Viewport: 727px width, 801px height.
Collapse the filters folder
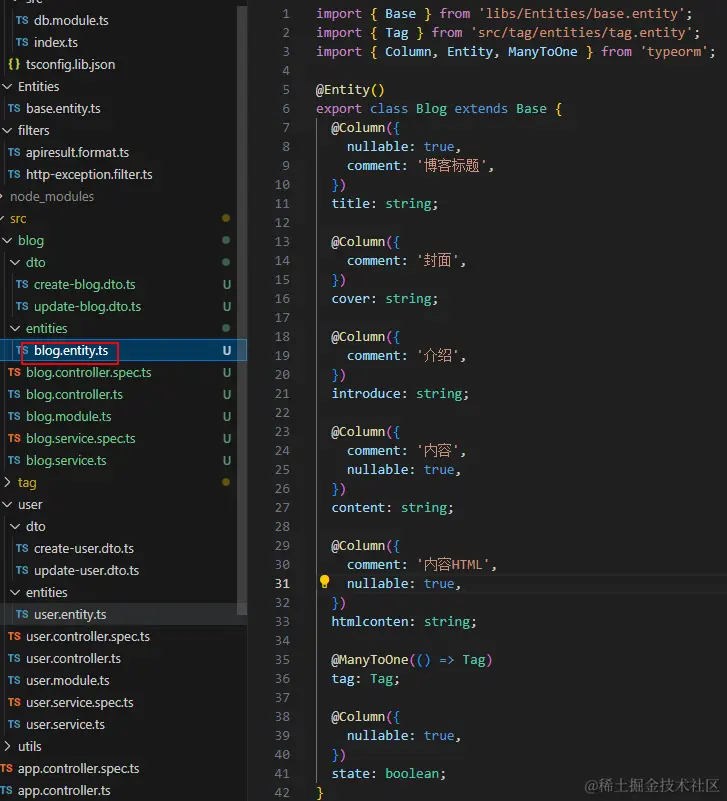[7, 130]
